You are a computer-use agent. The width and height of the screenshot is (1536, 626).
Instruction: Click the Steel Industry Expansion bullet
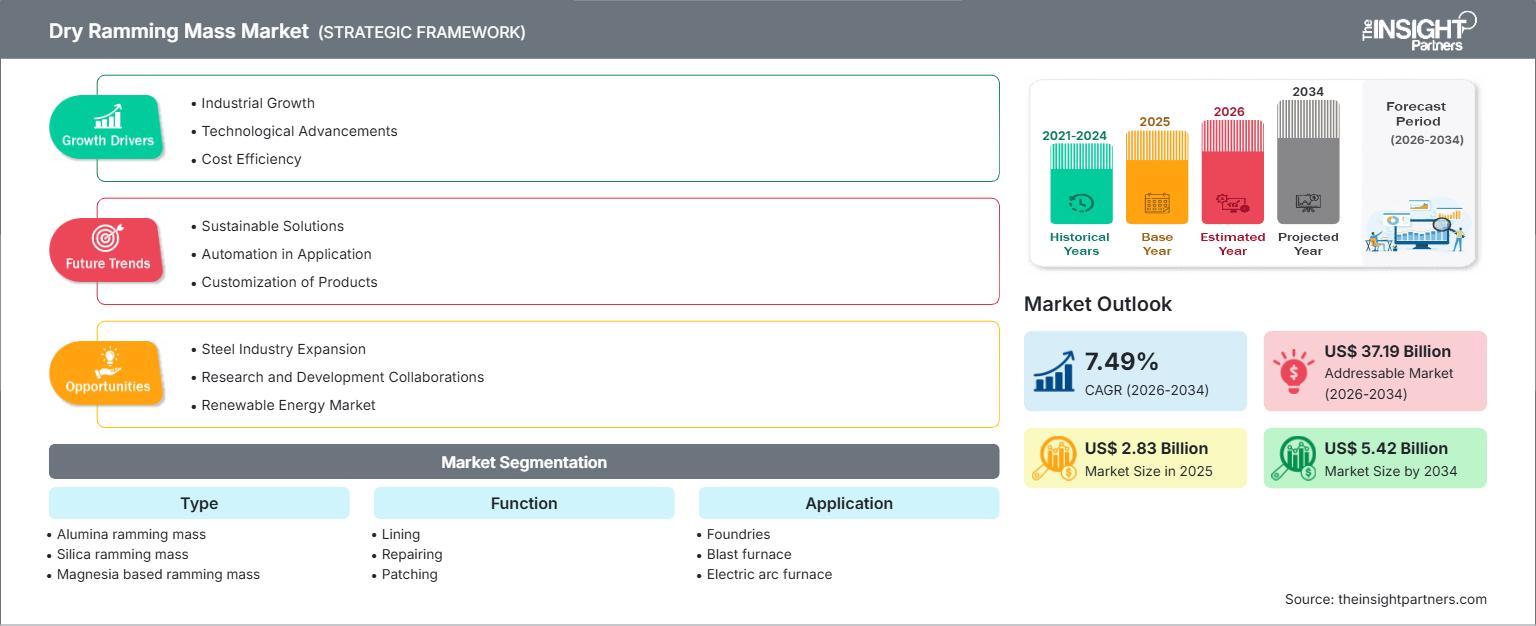[x=283, y=349]
